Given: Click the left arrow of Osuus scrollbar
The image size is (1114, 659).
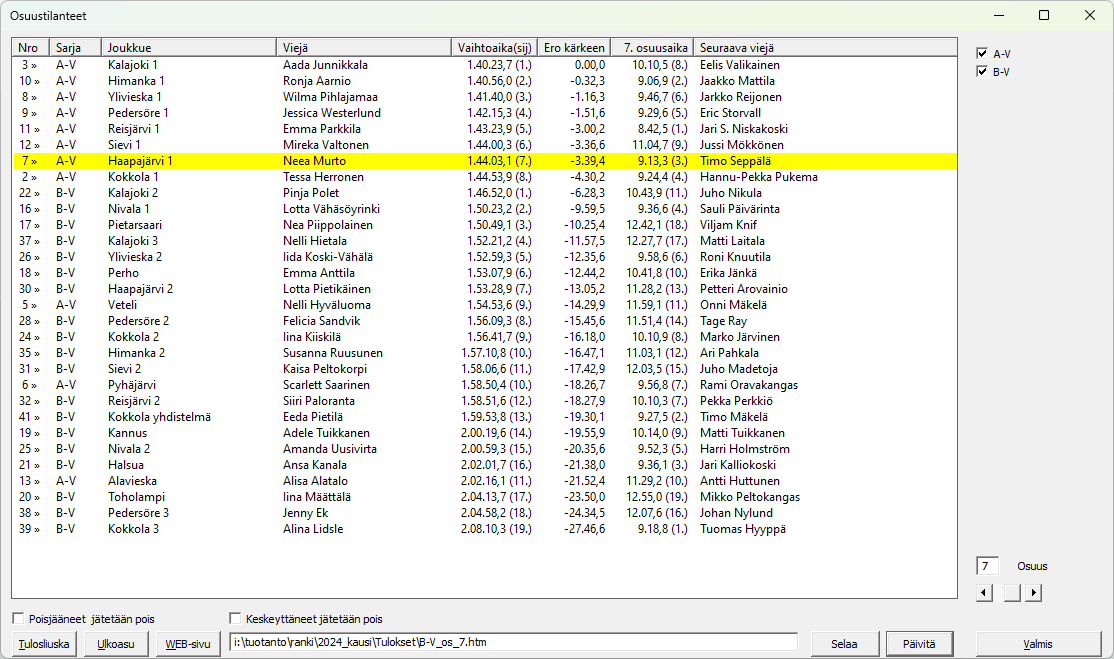Looking at the screenshot, I should [x=985, y=593].
